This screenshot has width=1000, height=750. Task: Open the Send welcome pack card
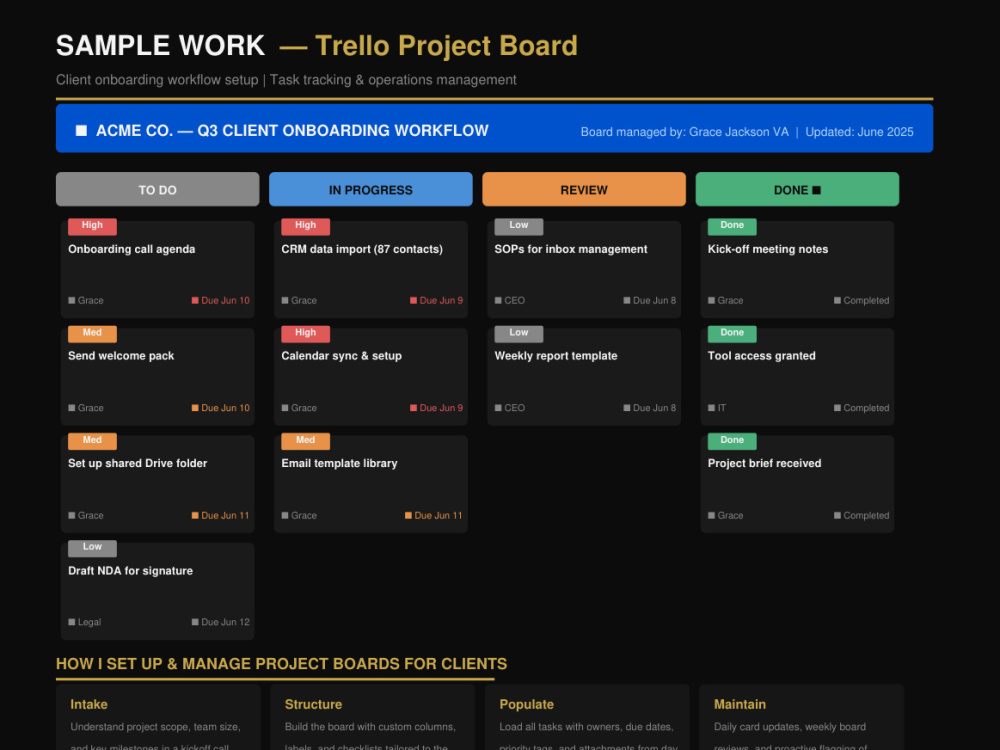pos(158,376)
